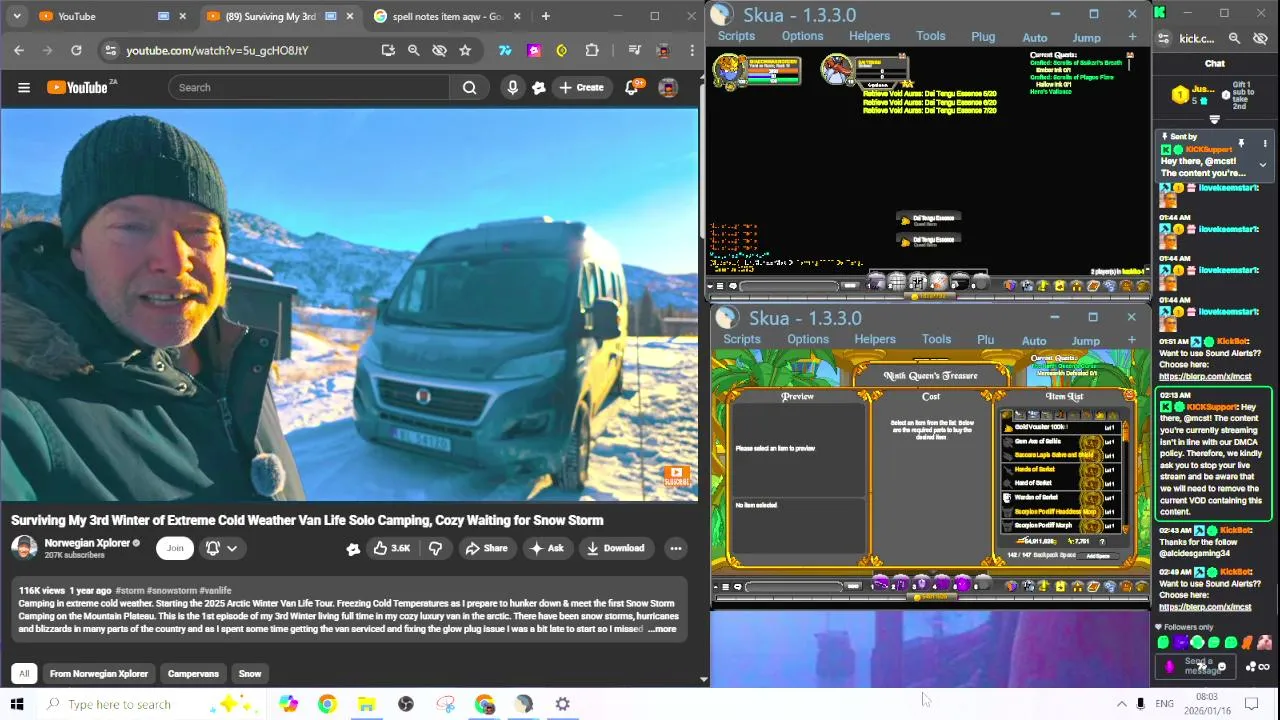Image resolution: width=1280 pixels, height=720 pixels.
Task: Open Scripts menu in bottom Skua window
Action: point(742,339)
